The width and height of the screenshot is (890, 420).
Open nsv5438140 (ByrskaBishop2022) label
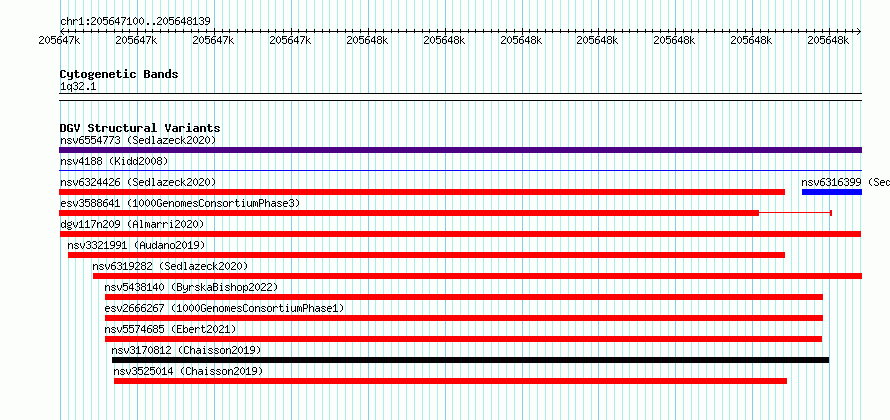pos(191,287)
